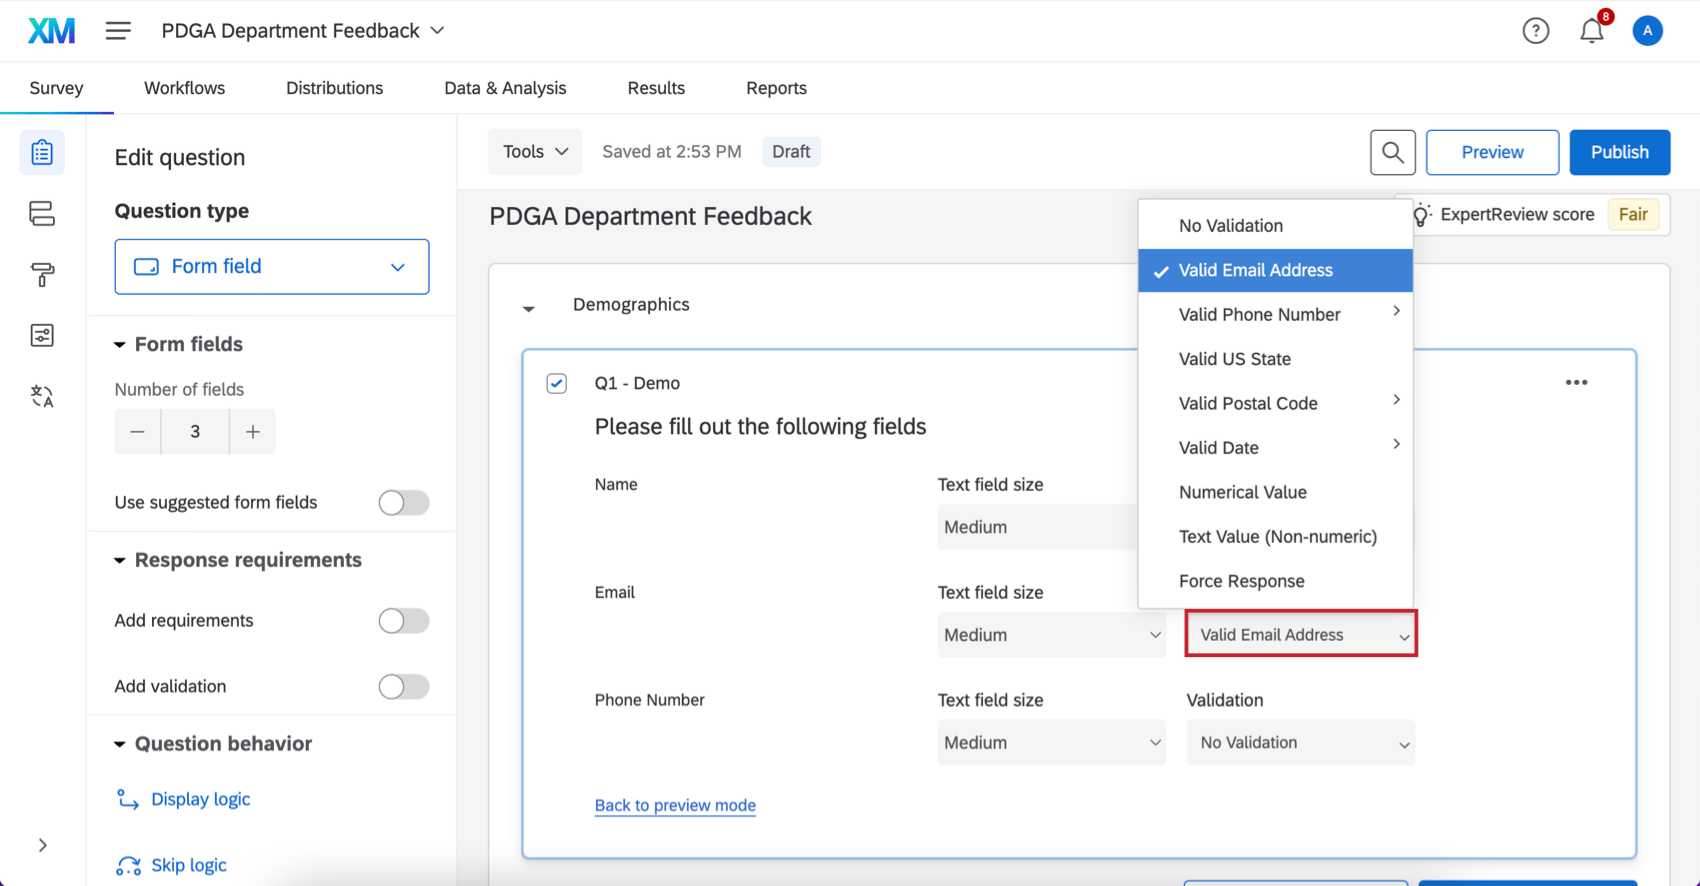Open the Survey flow sidebar icon
The width and height of the screenshot is (1700, 886).
(42, 213)
